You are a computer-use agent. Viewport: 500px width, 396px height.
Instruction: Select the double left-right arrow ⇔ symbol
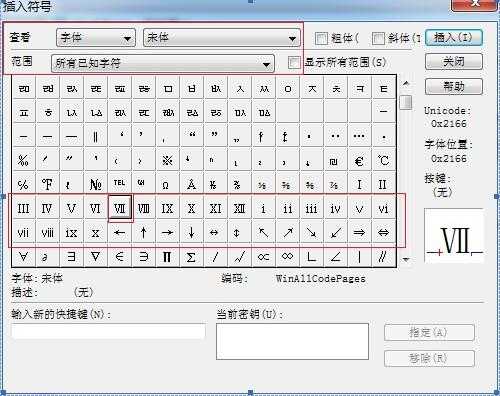[x=383, y=233]
